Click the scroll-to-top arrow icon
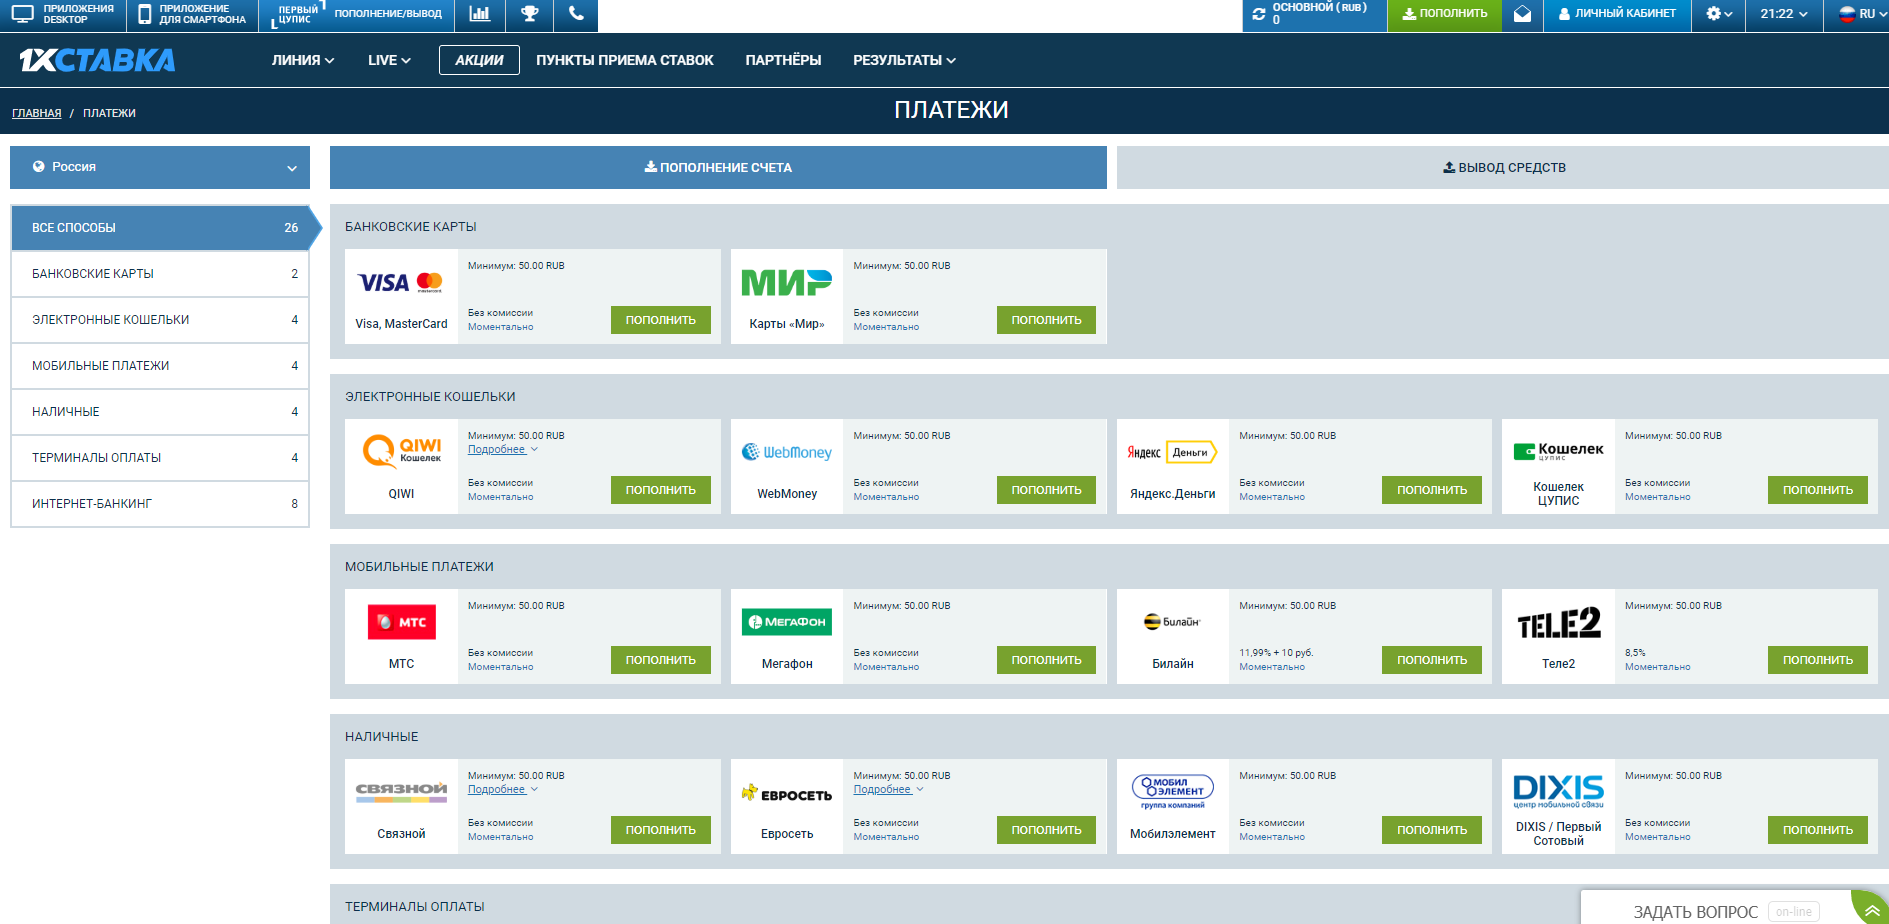Screen dimensions: 1889x924 pos(1871,910)
